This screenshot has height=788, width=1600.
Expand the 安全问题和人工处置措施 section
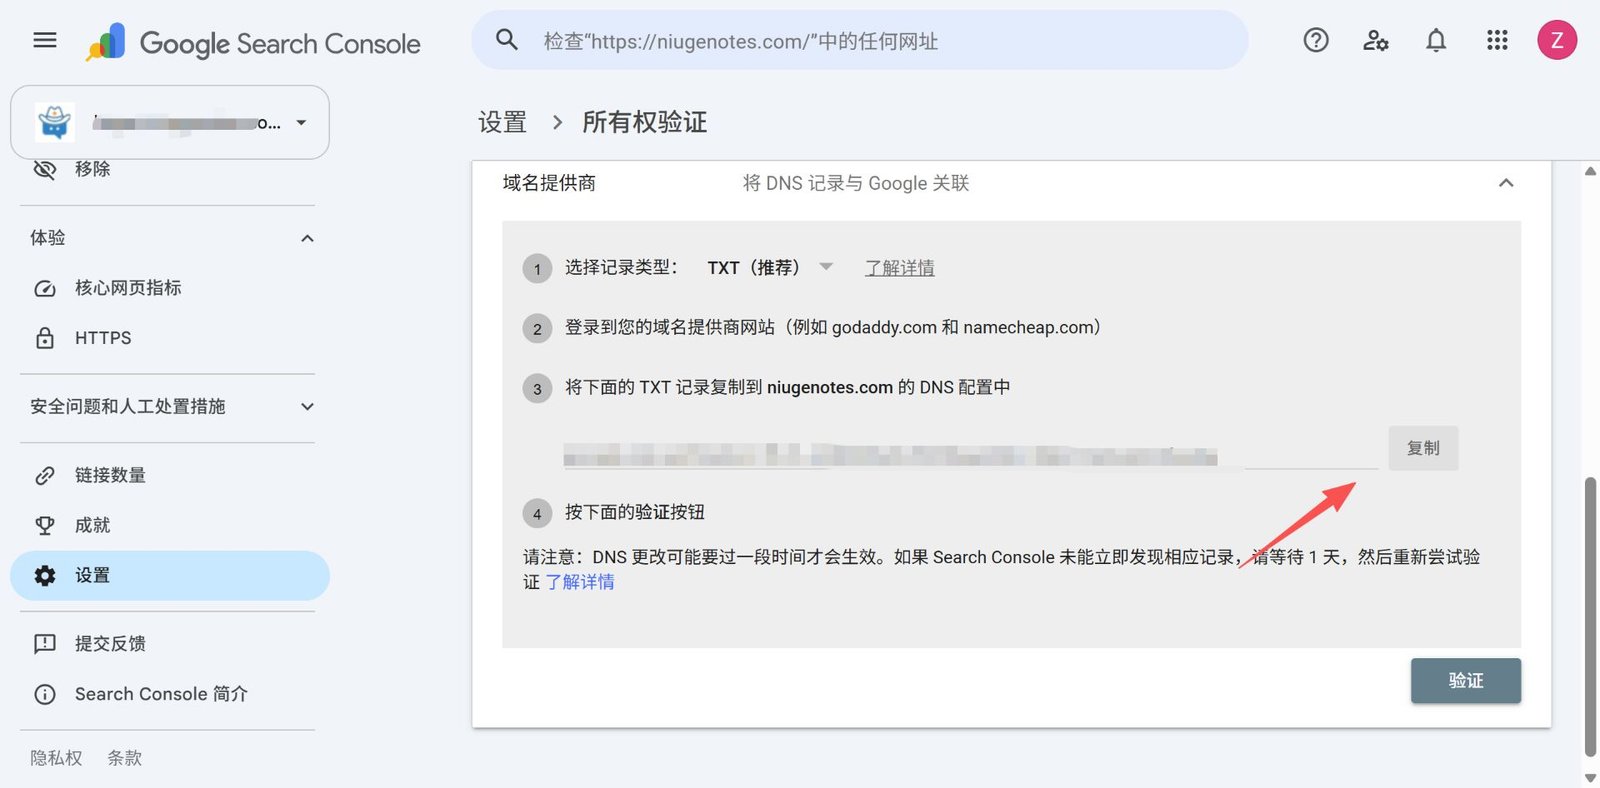[x=307, y=406]
